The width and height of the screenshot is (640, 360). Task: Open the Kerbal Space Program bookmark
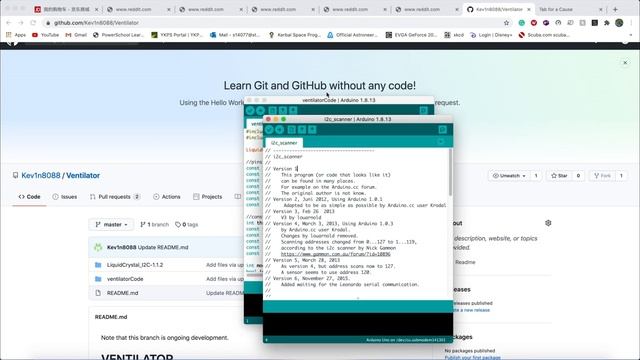294,35
